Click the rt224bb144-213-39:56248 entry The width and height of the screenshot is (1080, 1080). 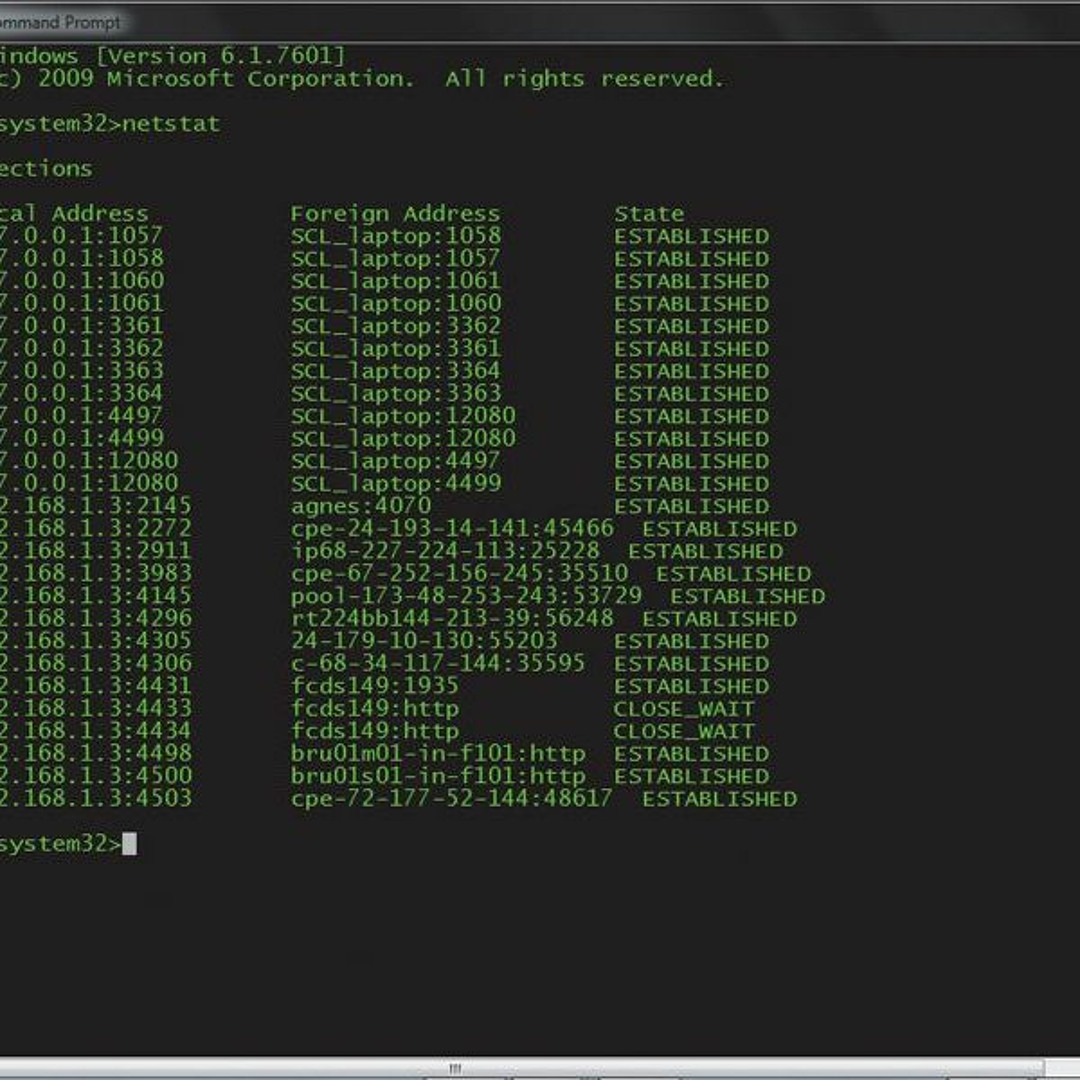(x=452, y=619)
